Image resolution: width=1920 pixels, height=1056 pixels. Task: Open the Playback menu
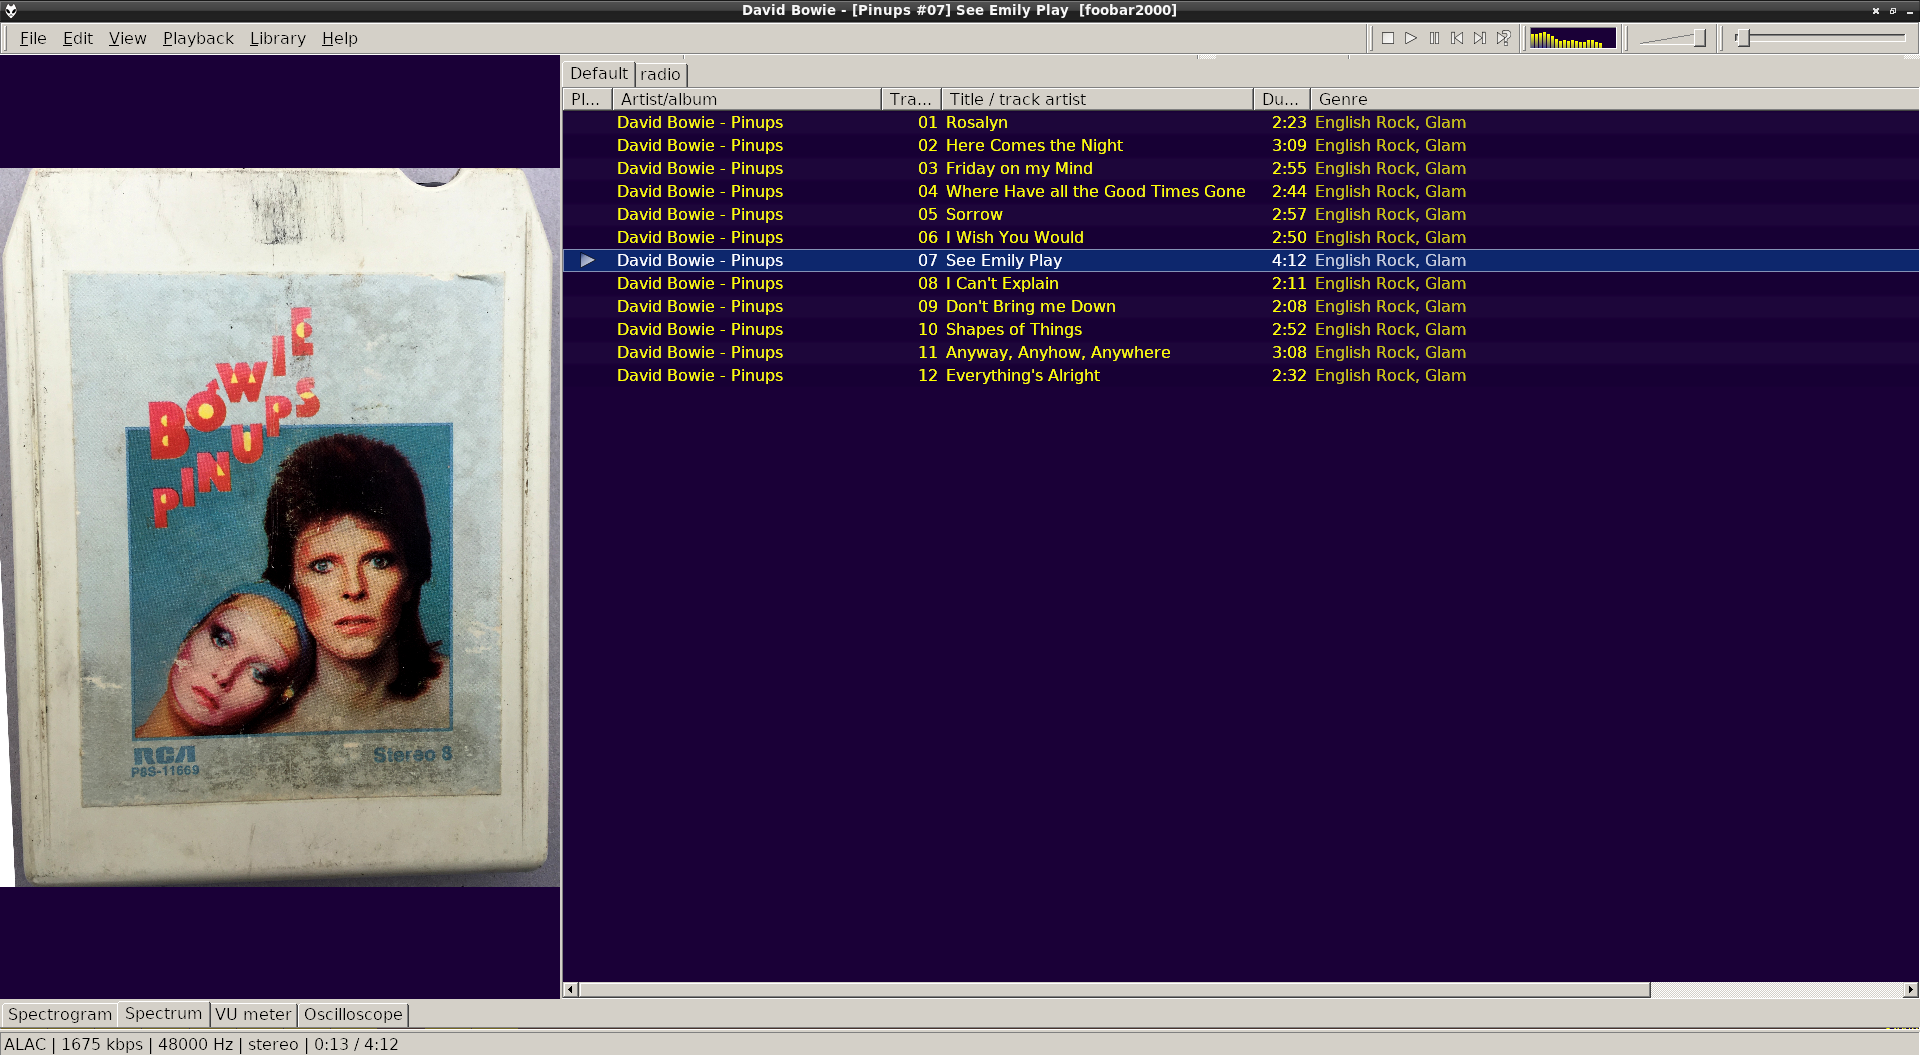198,38
